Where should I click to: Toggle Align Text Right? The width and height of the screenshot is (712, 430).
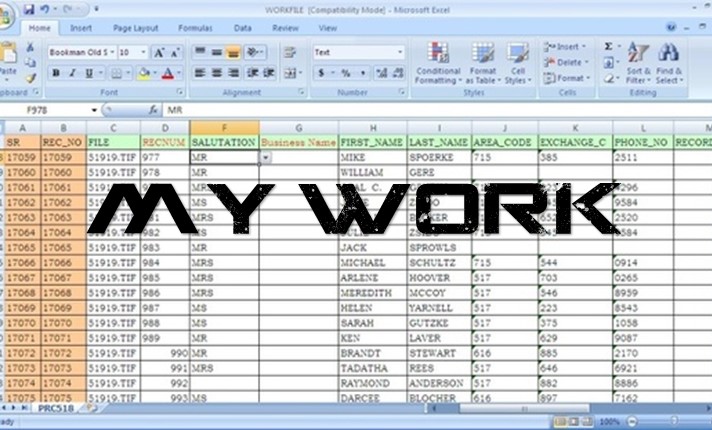coord(233,73)
